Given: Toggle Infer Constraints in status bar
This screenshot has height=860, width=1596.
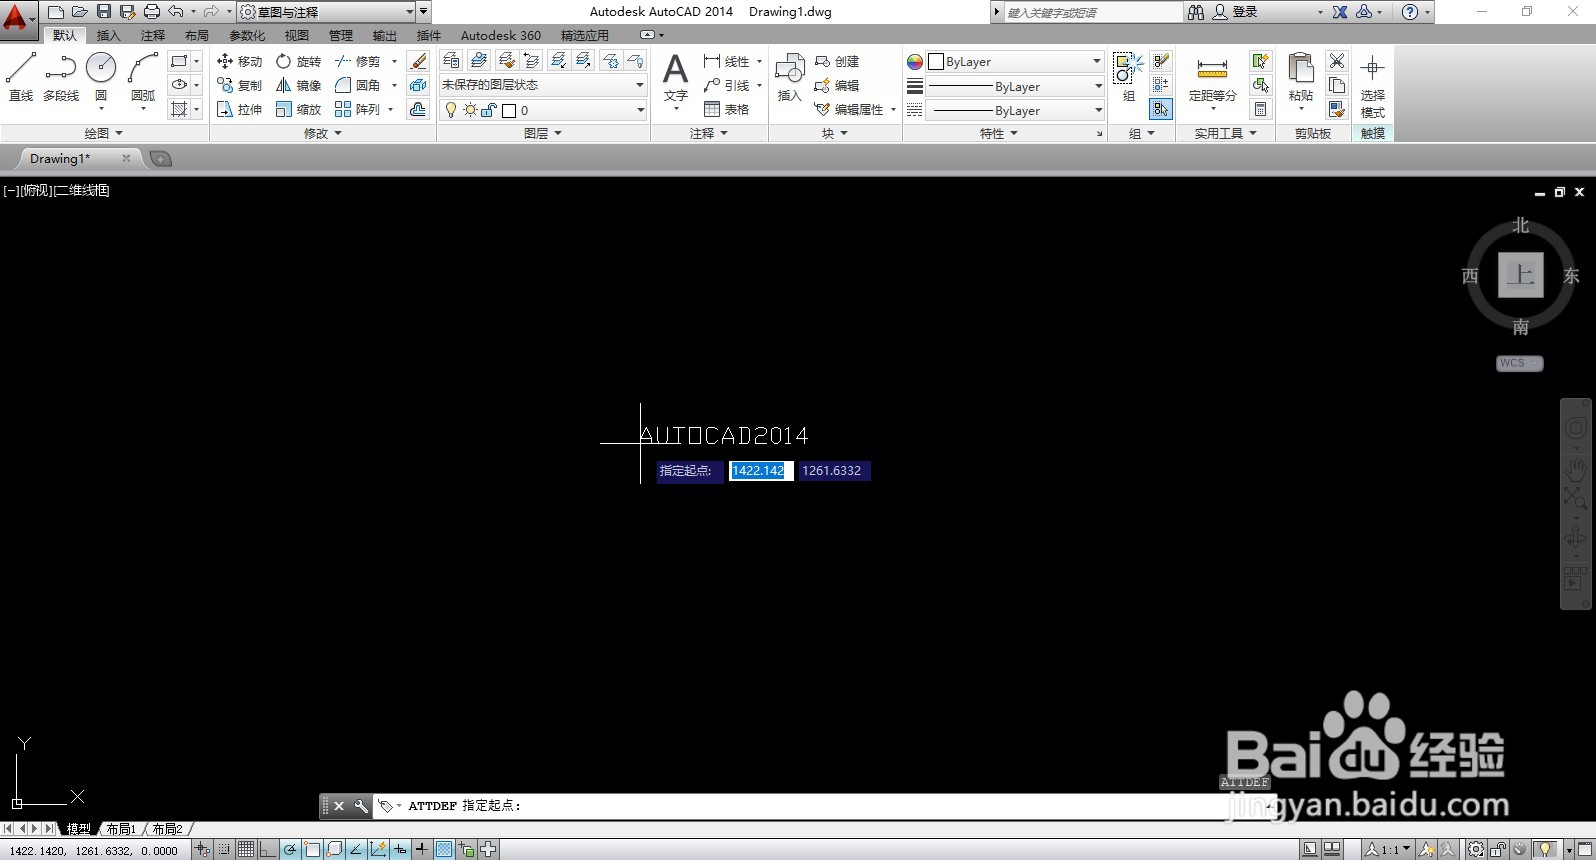Looking at the screenshot, I should (202, 850).
